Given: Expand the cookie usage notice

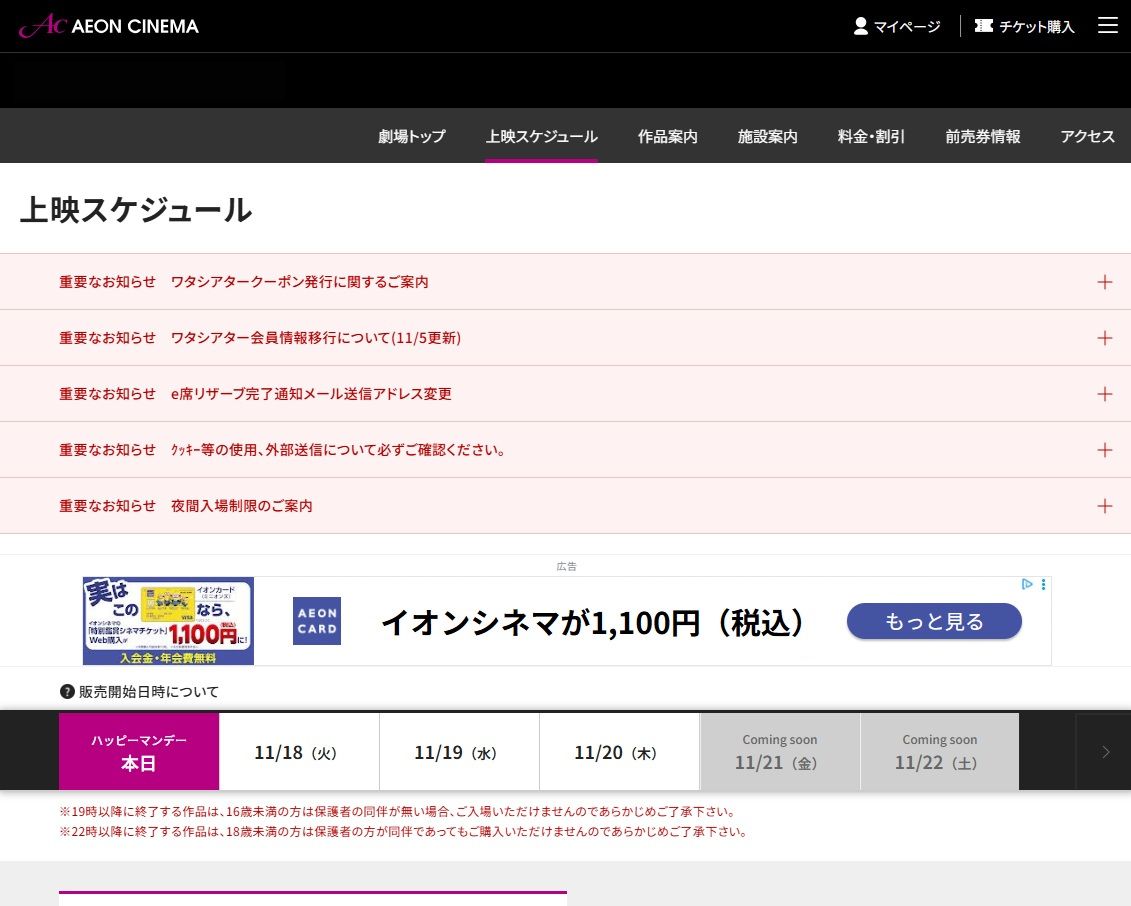Looking at the screenshot, I should point(1104,450).
